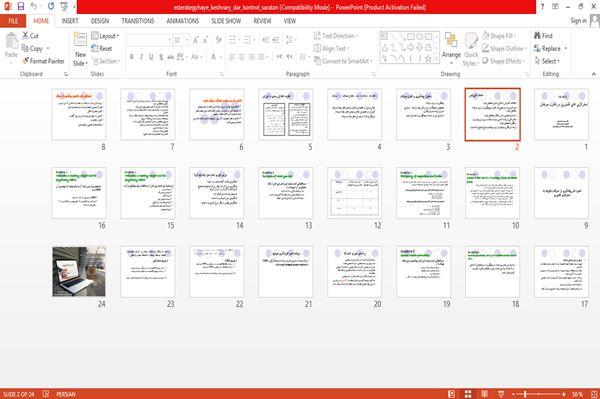Click the Copy icon
Screen dimensions: 600x399
coord(25,48)
